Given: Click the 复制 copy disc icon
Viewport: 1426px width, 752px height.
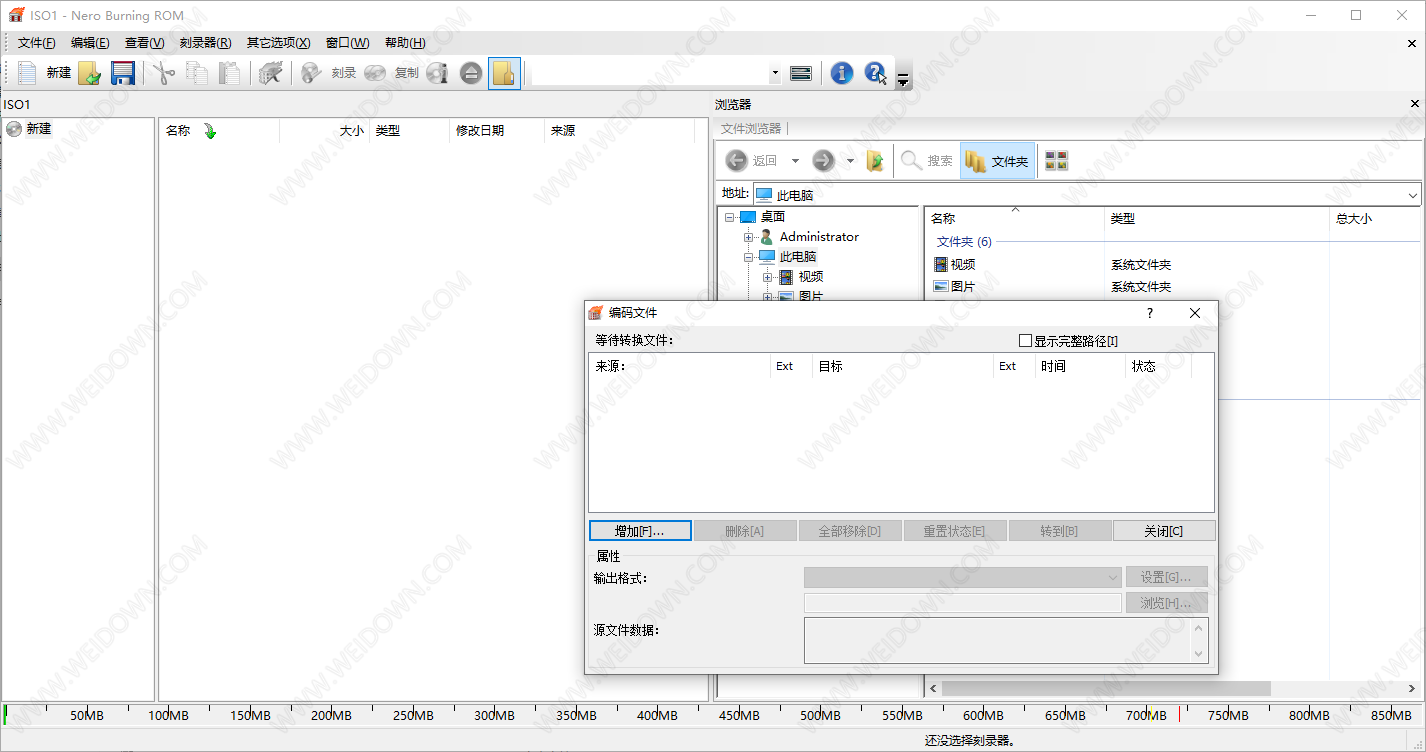Looking at the screenshot, I should tap(375, 72).
